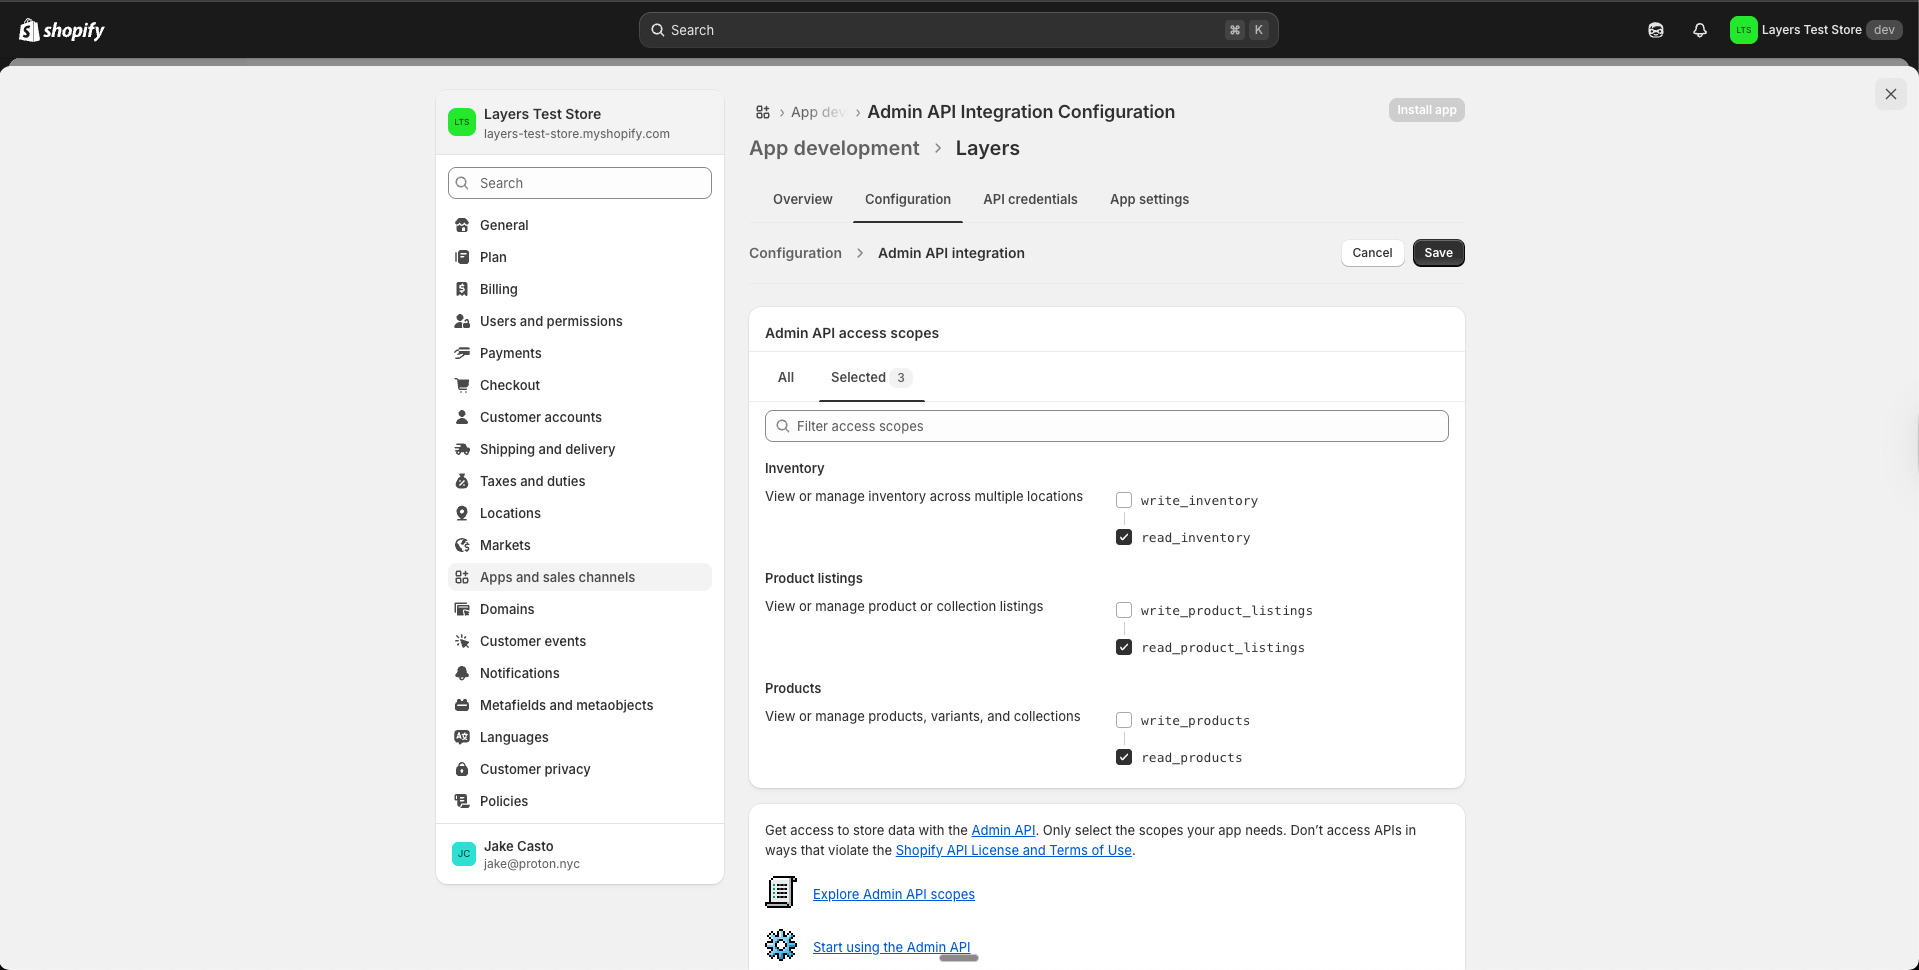
Task: Open the Selected access scopes tab
Action: (x=857, y=377)
